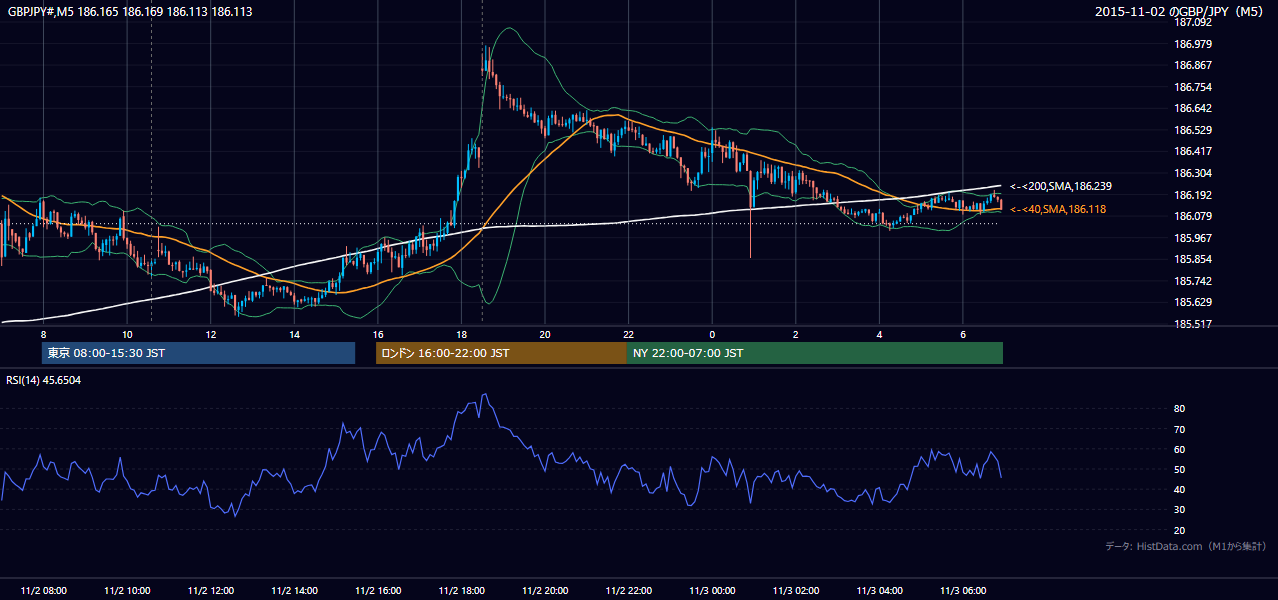Screen dimensions: 1278x600
Task: Click RSI scale value 30
Action: tap(1179, 510)
